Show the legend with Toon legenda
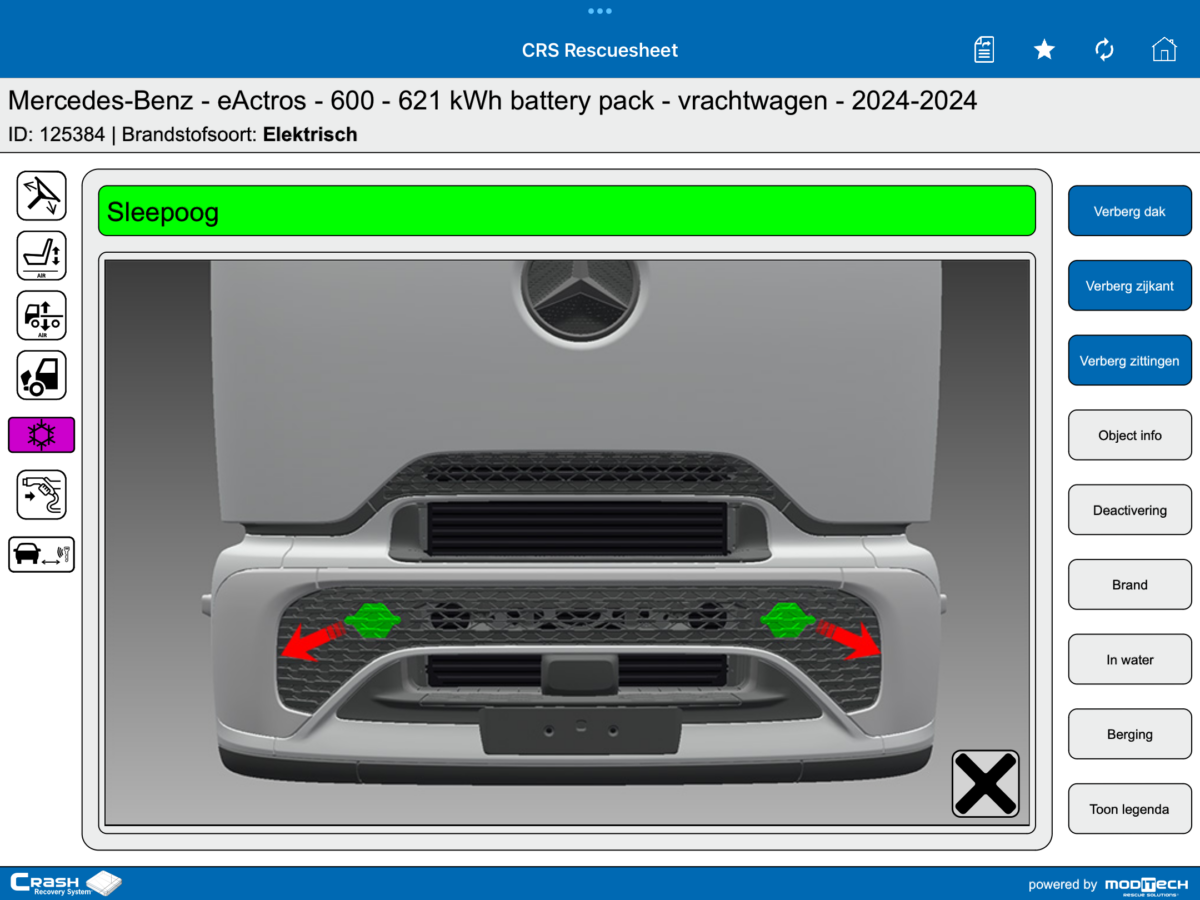The width and height of the screenshot is (1200, 900). (1130, 809)
